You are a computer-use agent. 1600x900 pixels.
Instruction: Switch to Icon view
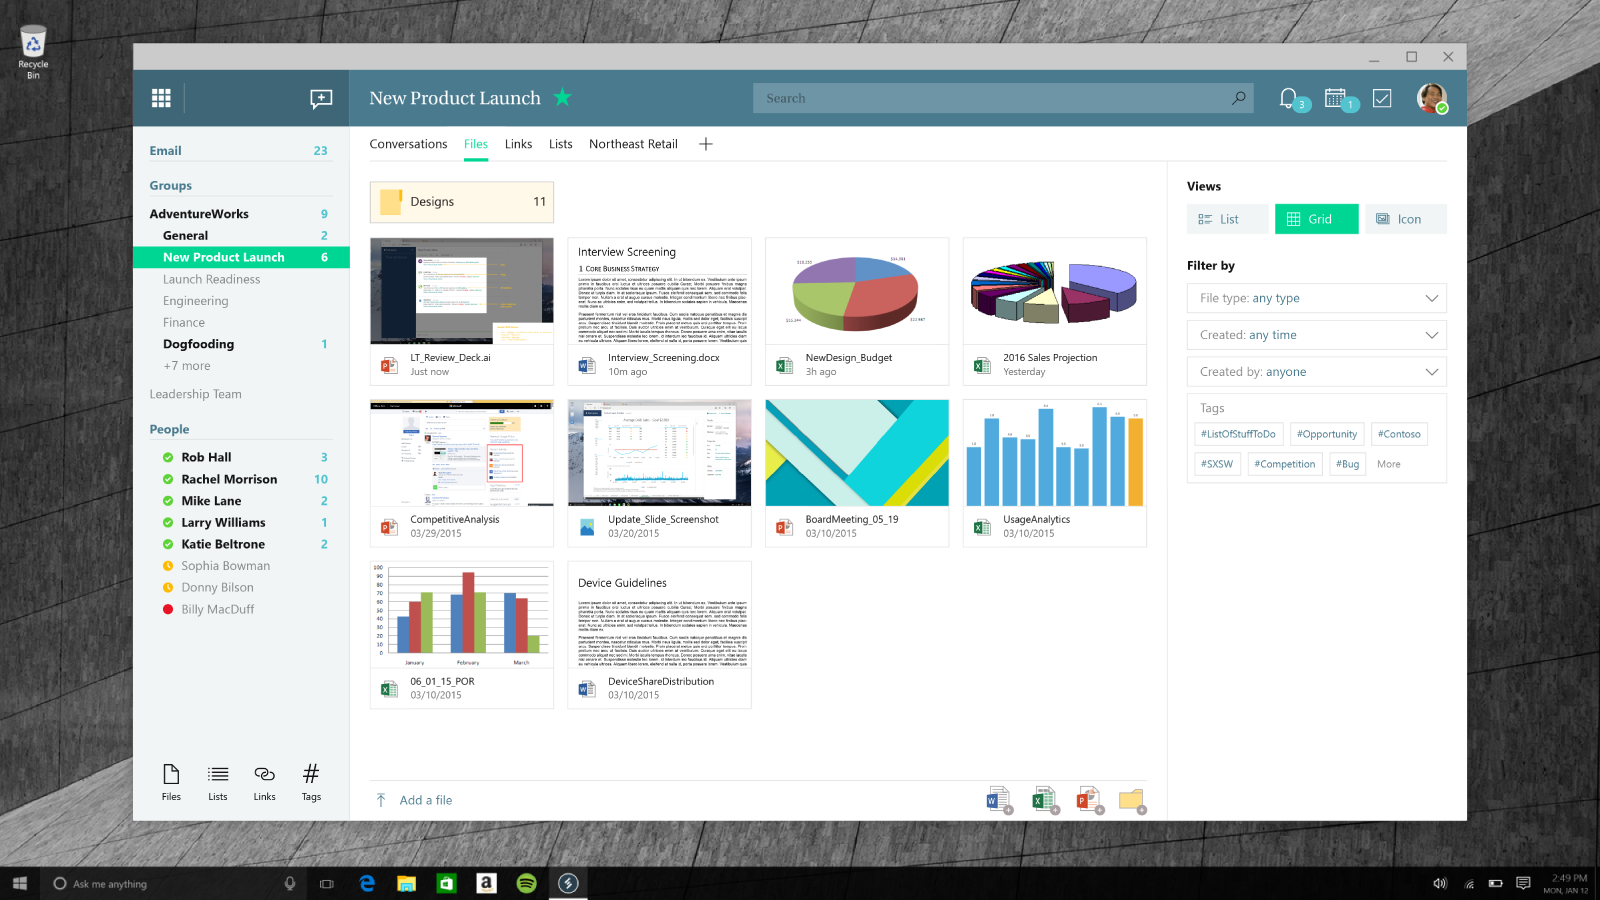[x=1405, y=219]
